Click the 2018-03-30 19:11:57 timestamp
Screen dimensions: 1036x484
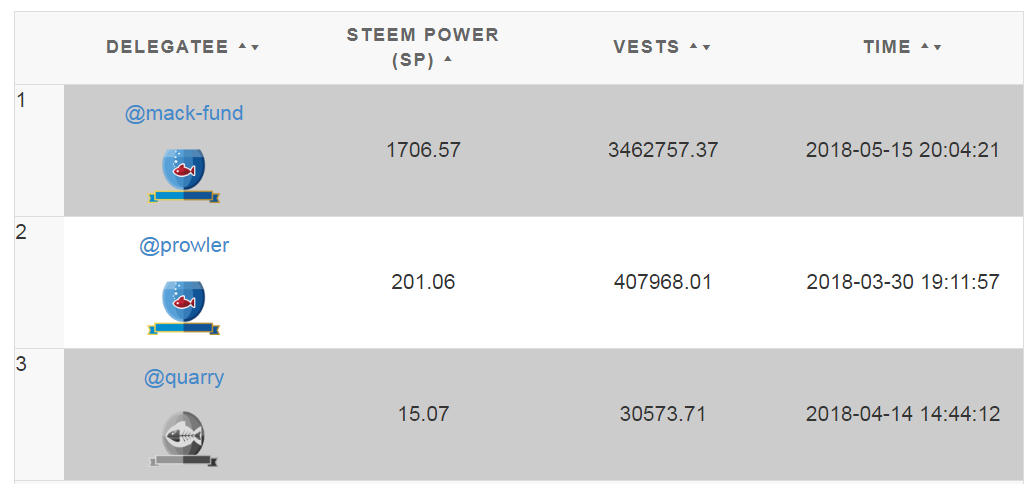click(x=903, y=283)
